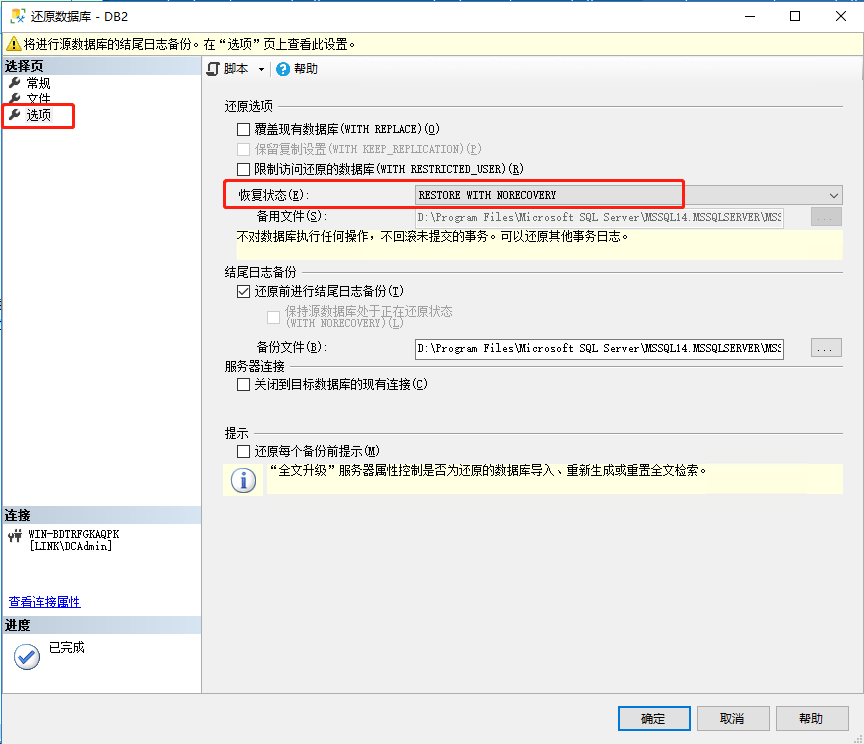This screenshot has width=864, height=744.
Task: Close the 还原数据库 dialog window
Action: [841, 17]
